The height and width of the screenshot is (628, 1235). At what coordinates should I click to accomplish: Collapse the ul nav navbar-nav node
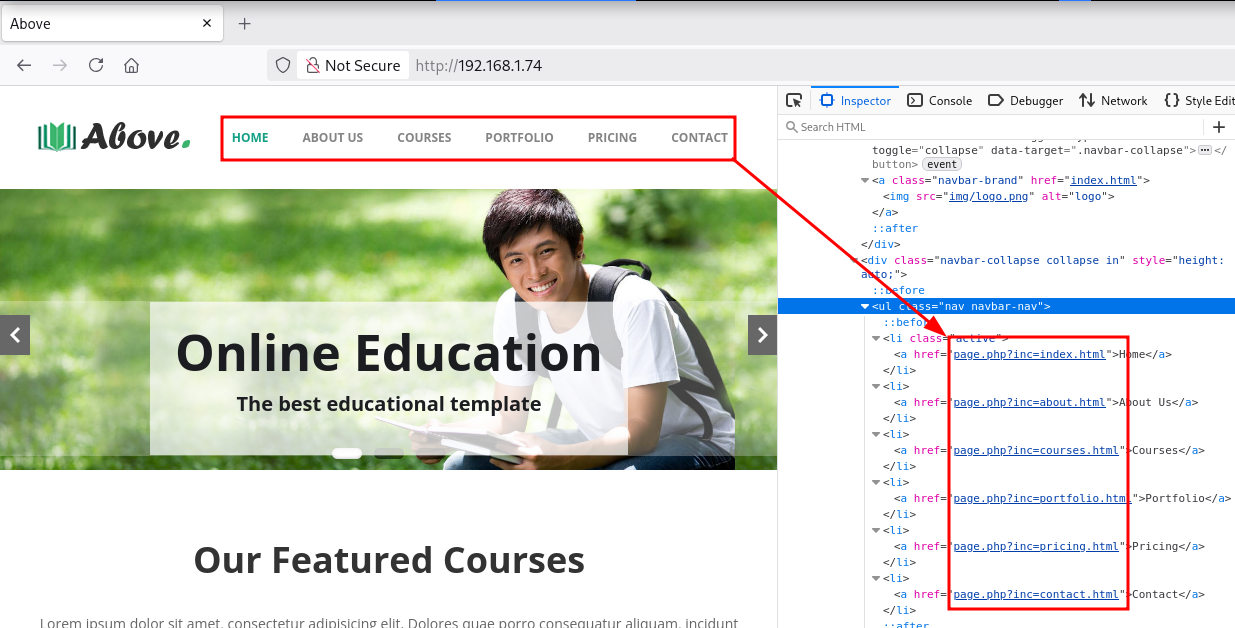[x=865, y=307]
